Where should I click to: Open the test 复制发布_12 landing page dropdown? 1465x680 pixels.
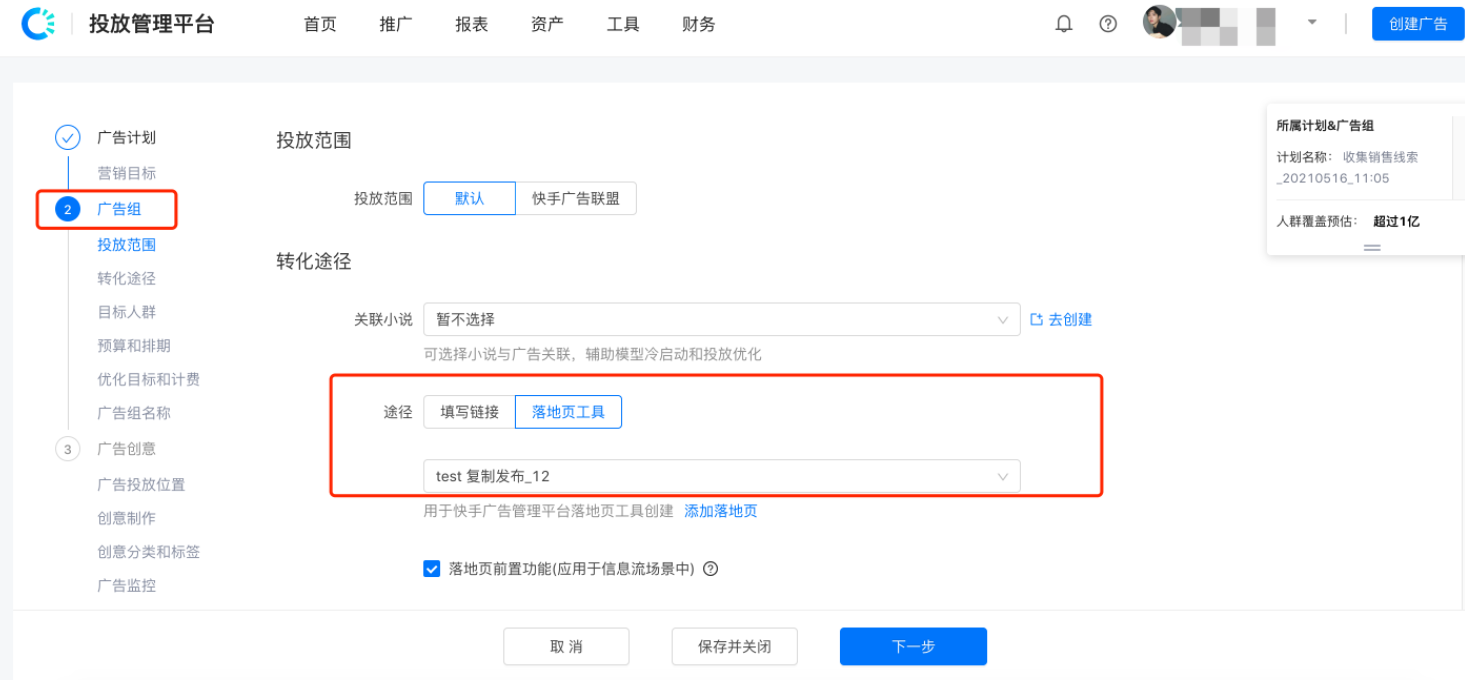(720, 475)
